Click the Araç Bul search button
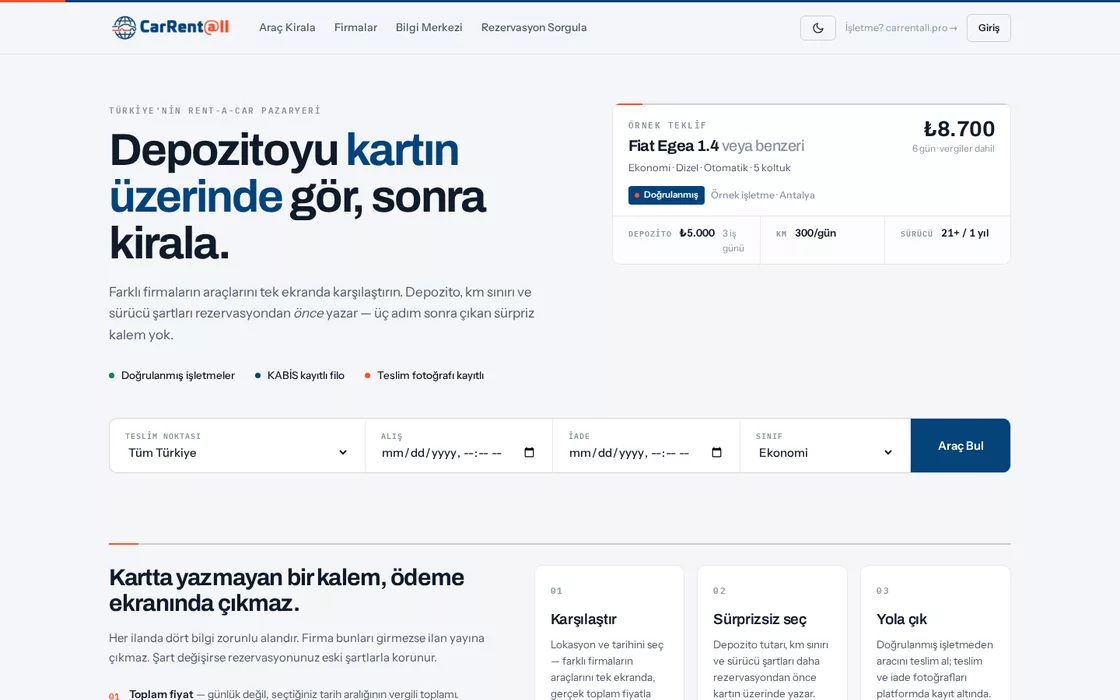This screenshot has height=700, width=1120. click(x=960, y=446)
